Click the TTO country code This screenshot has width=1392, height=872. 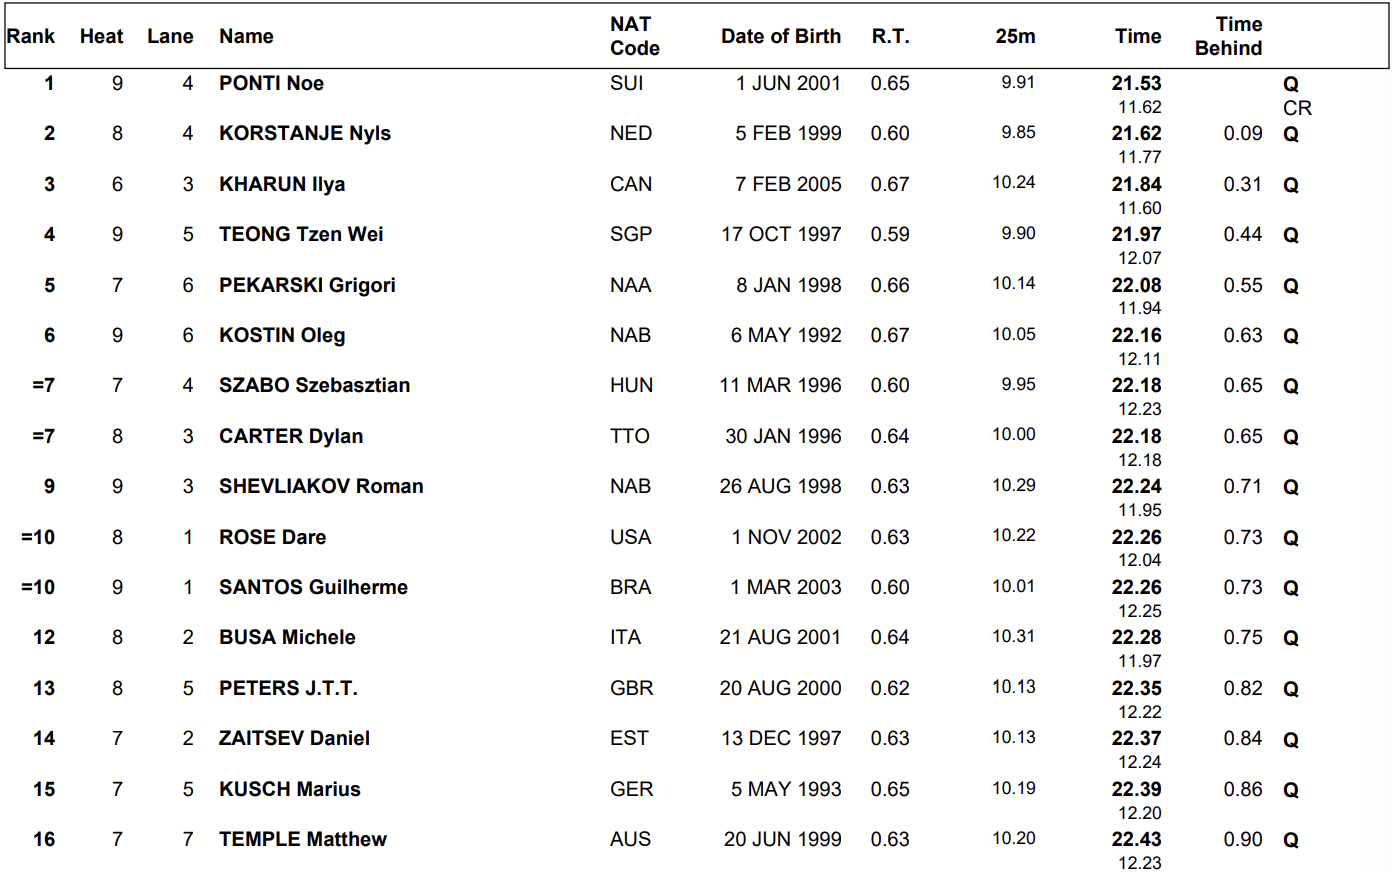(x=629, y=436)
